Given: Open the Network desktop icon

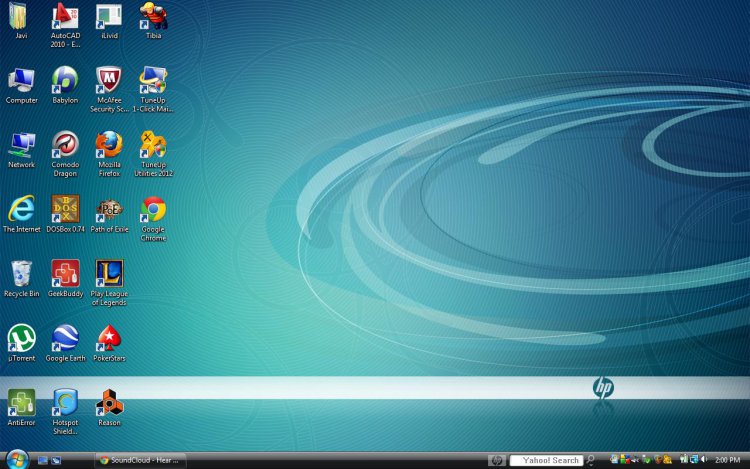Looking at the screenshot, I should (x=21, y=151).
